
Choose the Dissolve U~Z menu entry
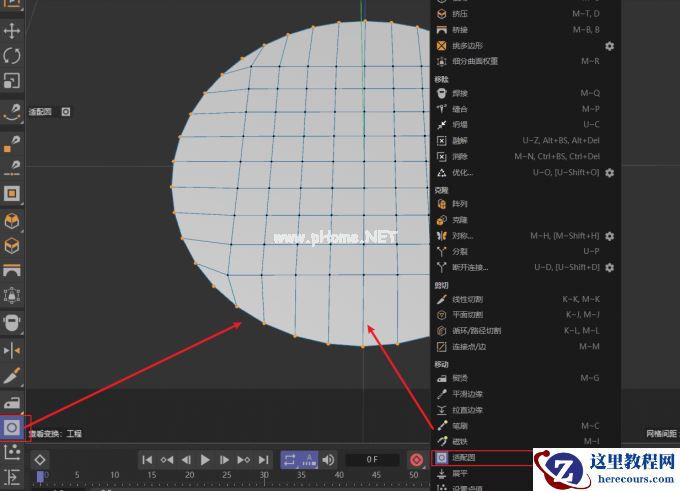click(x=525, y=141)
